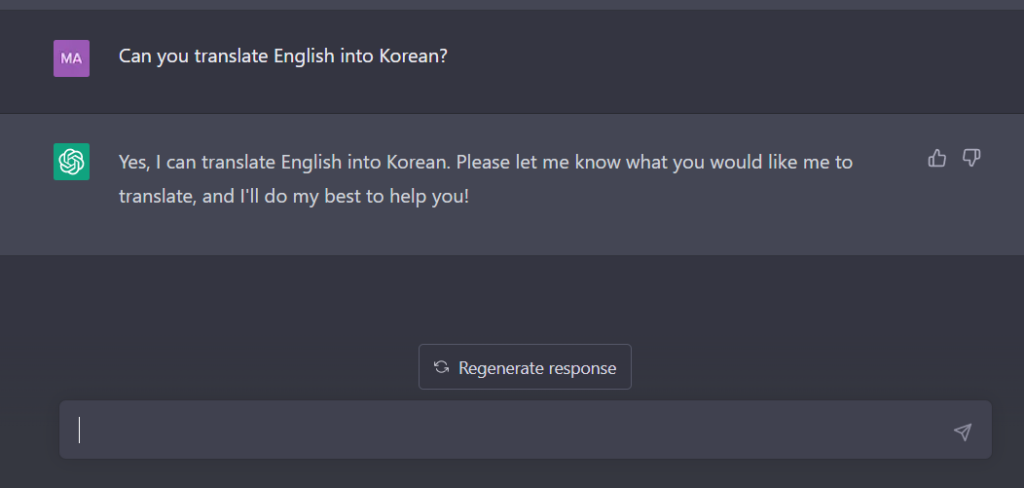1024x488 pixels.
Task: Click the purple MA user avatar
Action: (x=71, y=58)
